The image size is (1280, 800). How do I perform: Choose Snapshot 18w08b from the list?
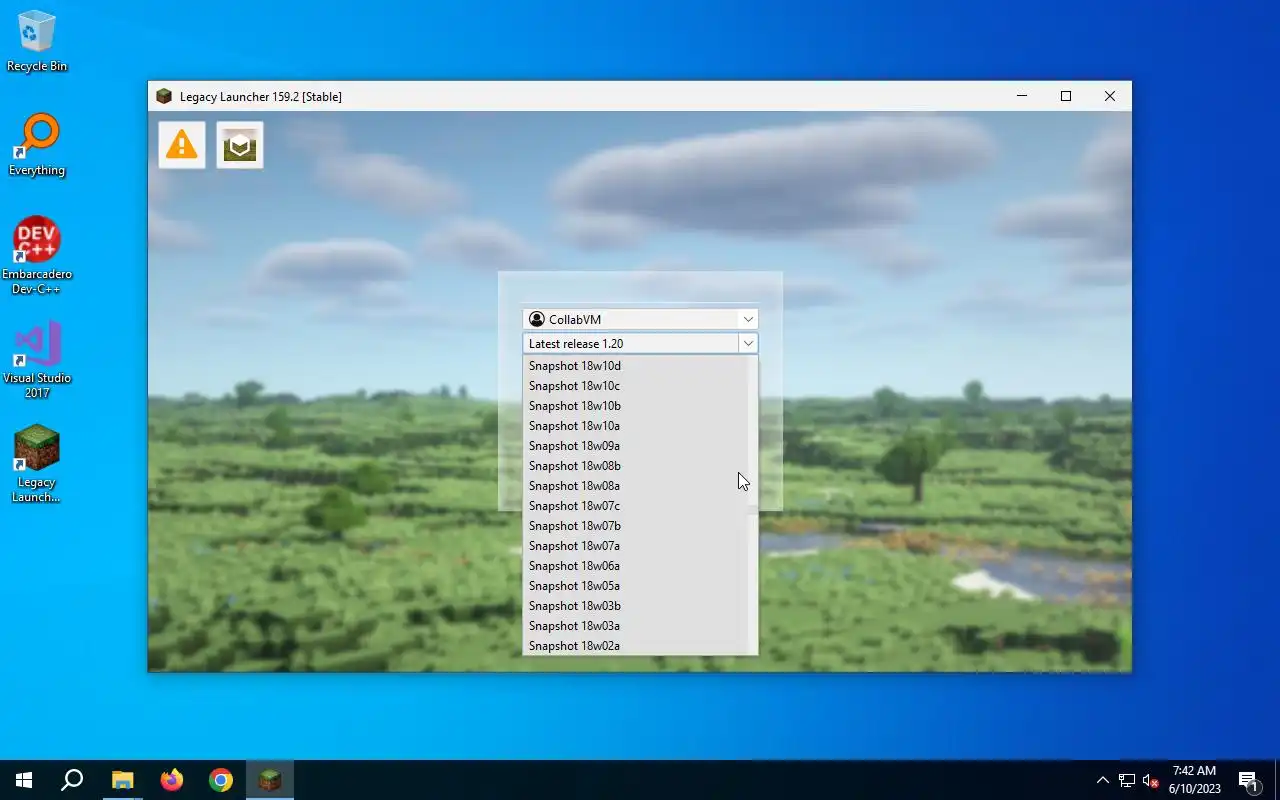pos(635,466)
